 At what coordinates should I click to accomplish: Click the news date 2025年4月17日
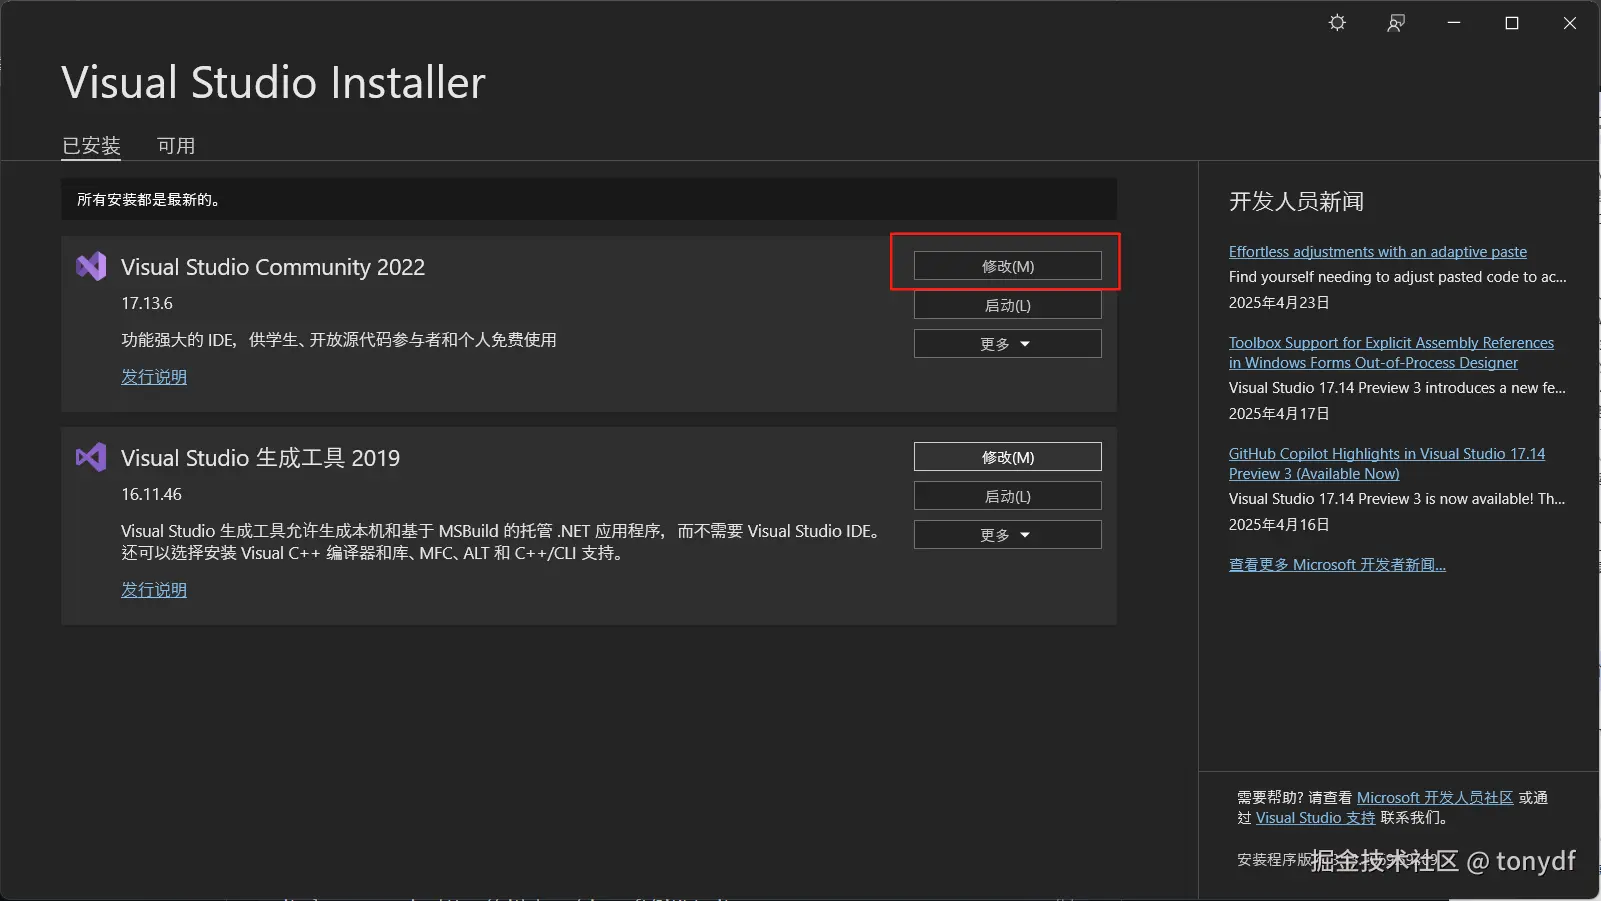click(1279, 414)
